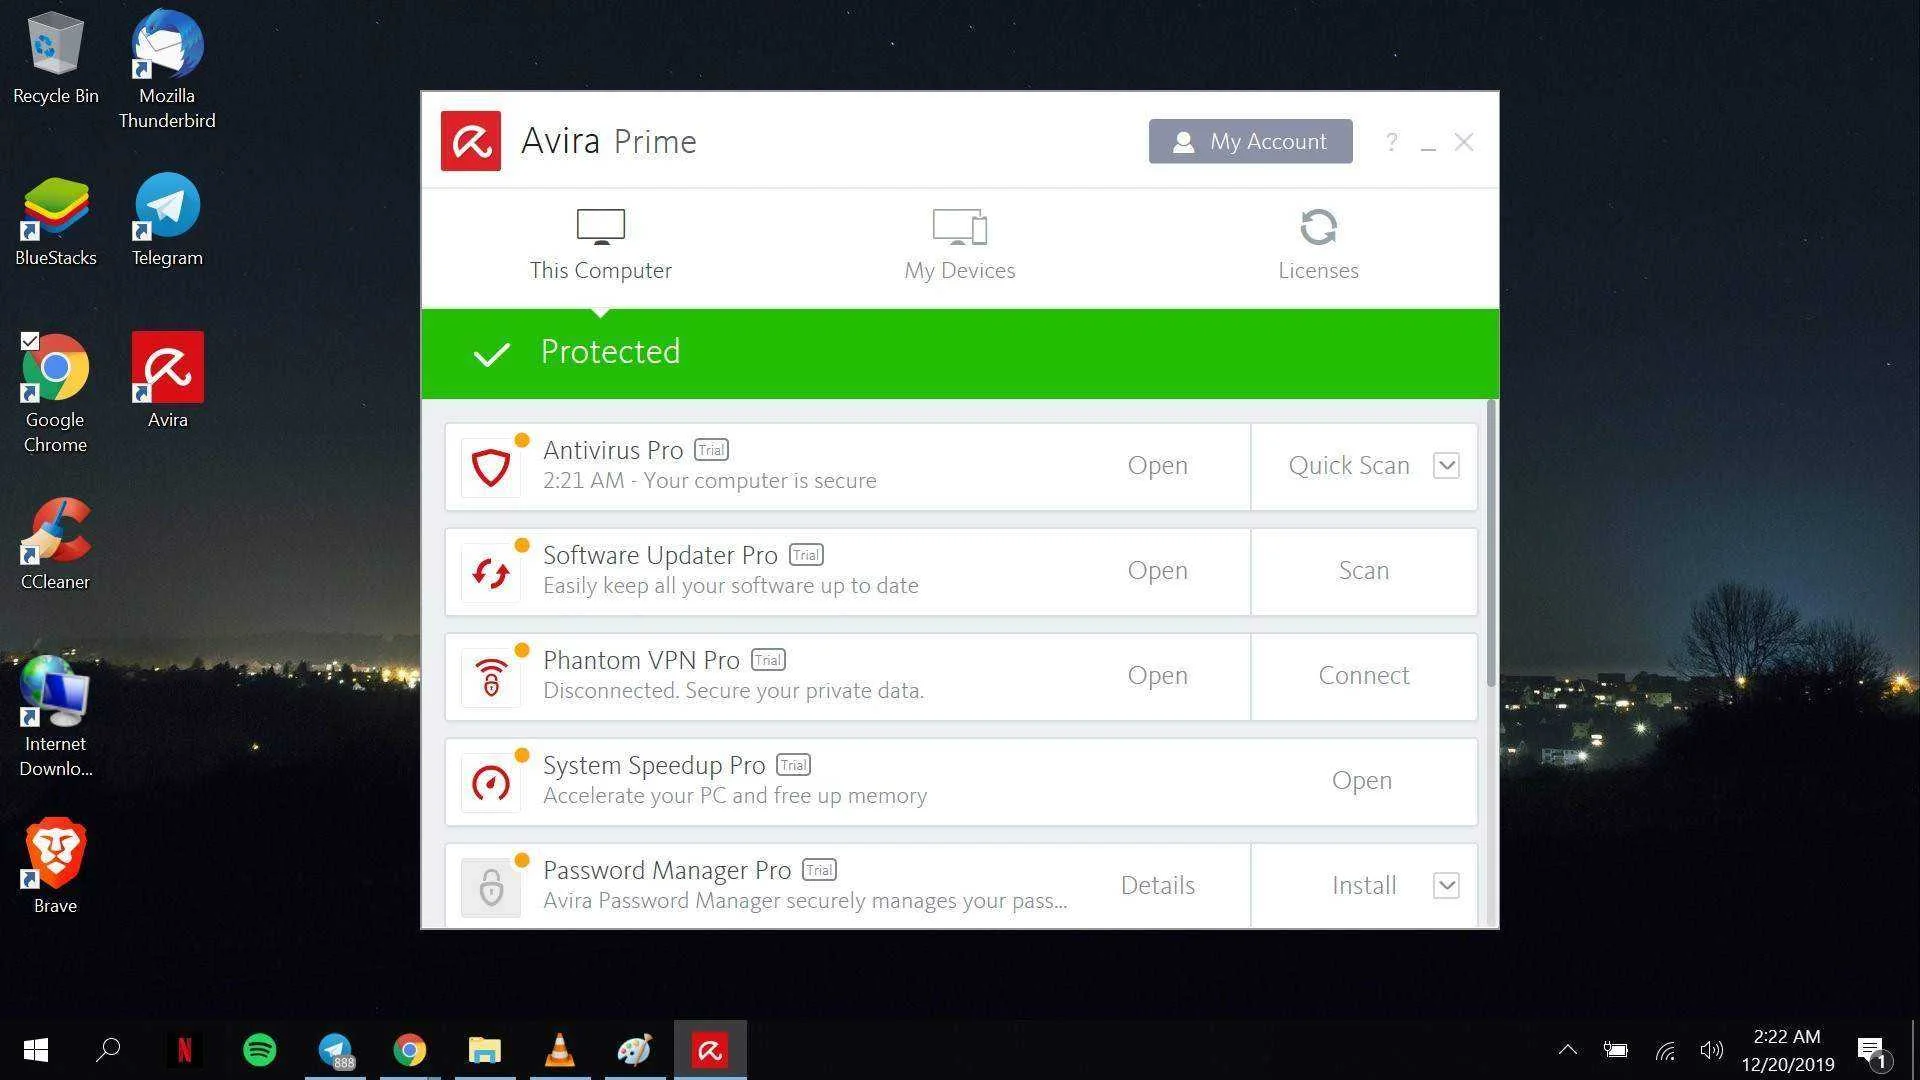Open My Account
The height and width of the screenshot is (1080, 1920).
coord(1251,141)
